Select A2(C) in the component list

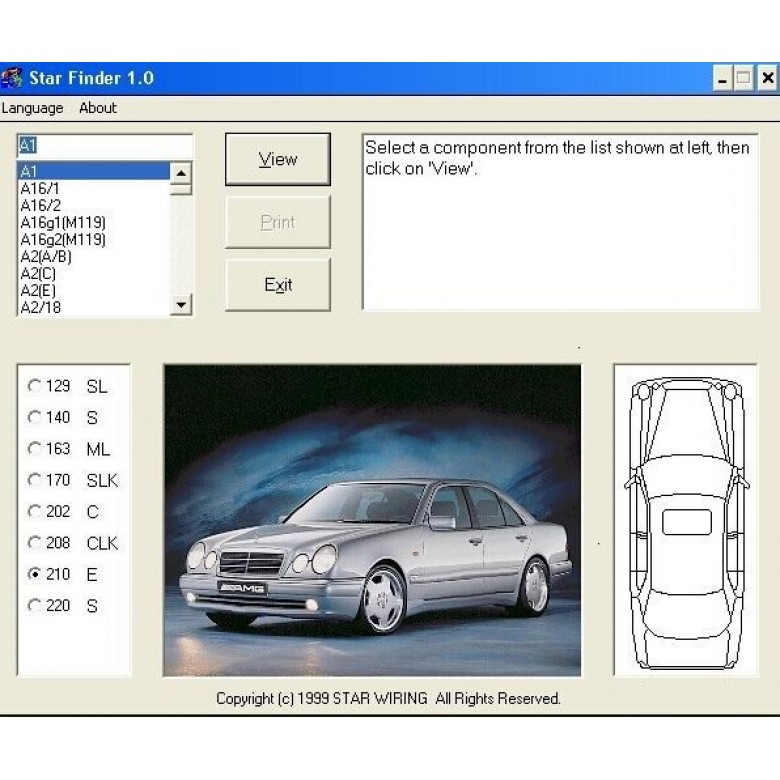click(94, 273)
